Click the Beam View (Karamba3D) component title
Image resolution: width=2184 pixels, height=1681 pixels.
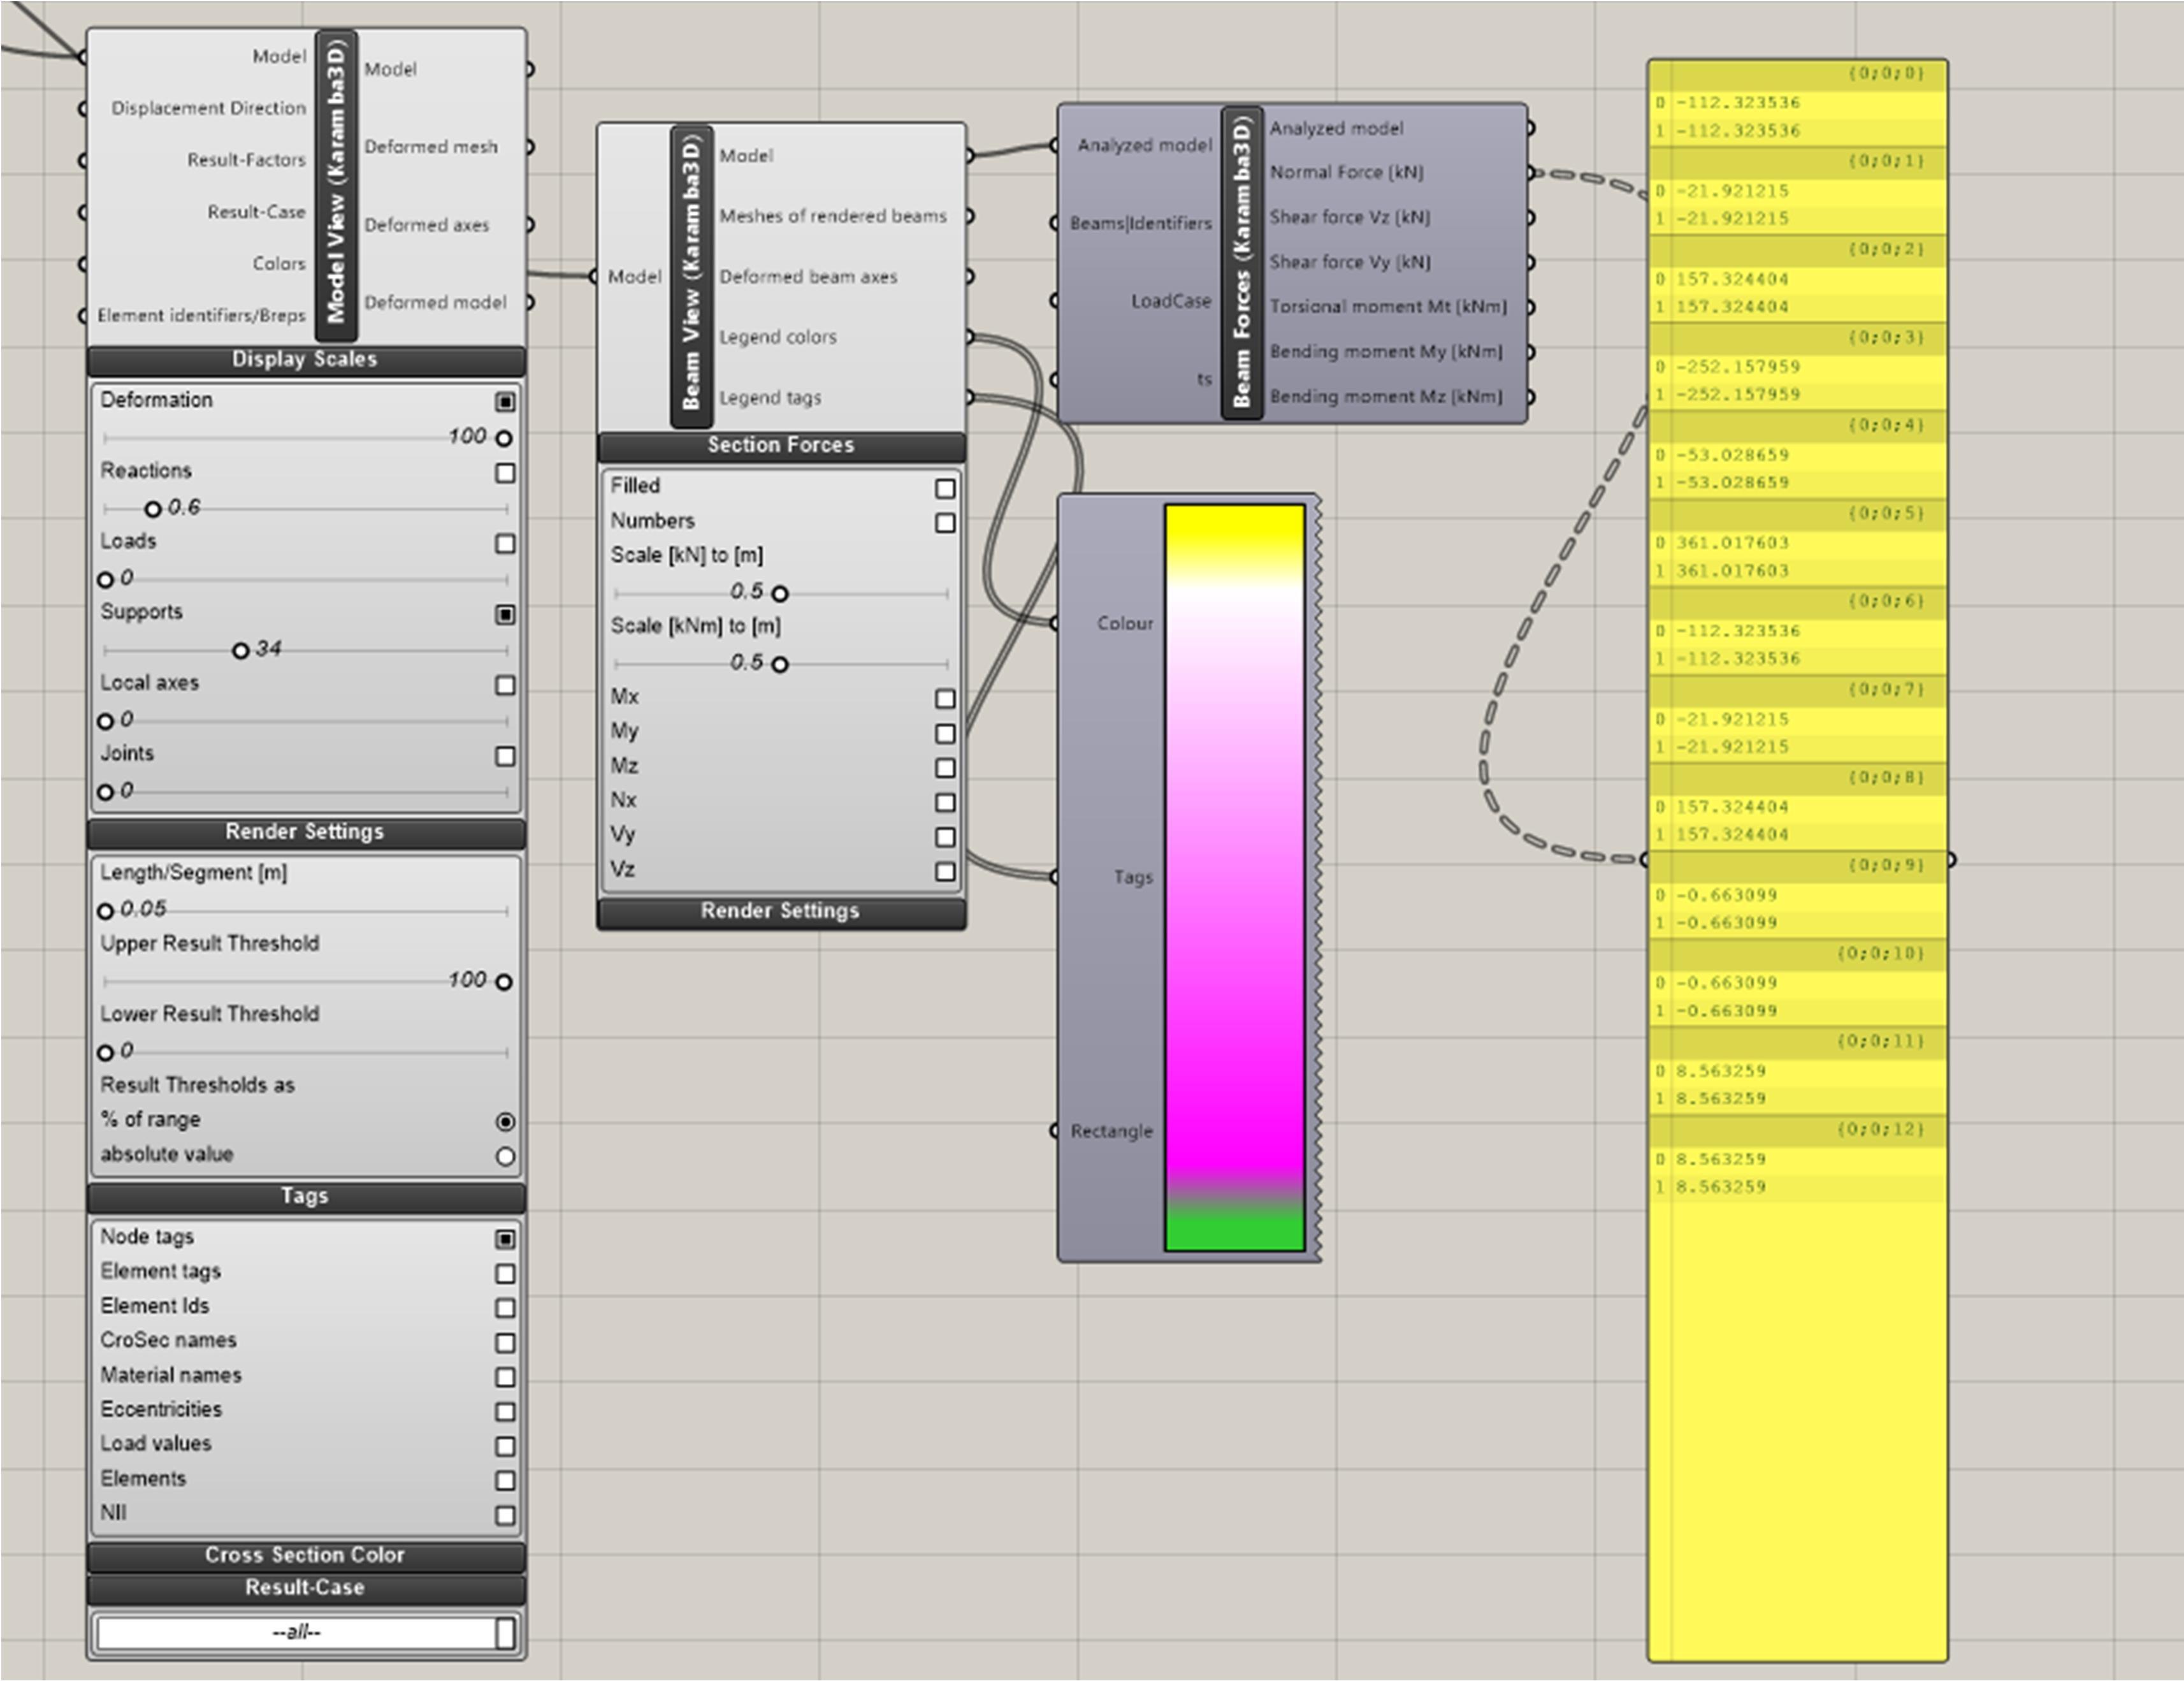(x=691, y=276)
